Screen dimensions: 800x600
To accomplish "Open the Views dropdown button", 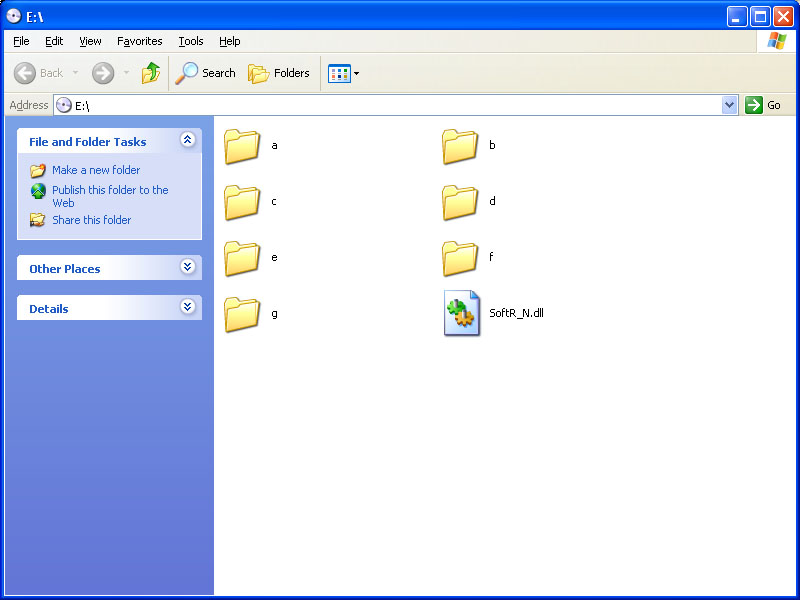I will (x=343, y=73).
